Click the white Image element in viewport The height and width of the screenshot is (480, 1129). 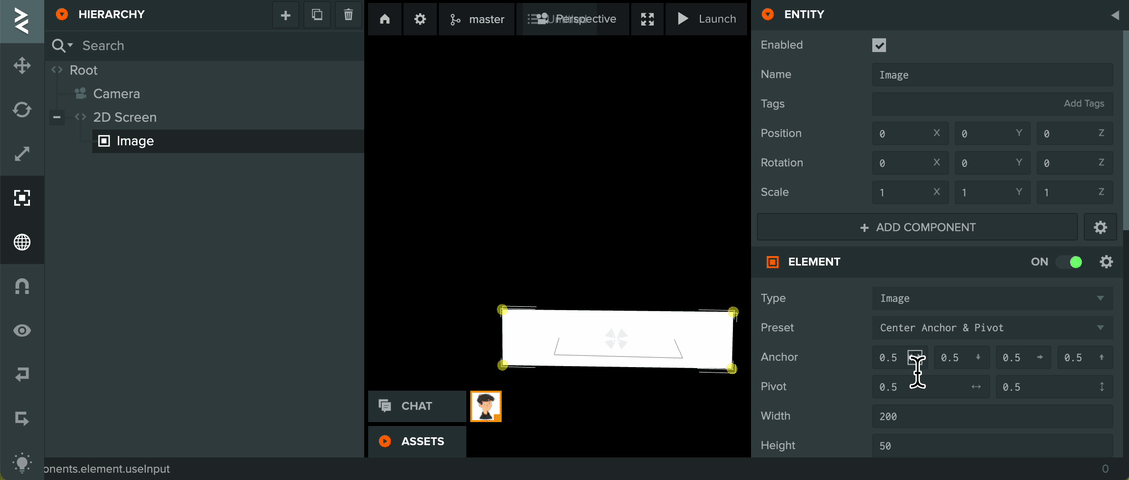coord(617,339)
